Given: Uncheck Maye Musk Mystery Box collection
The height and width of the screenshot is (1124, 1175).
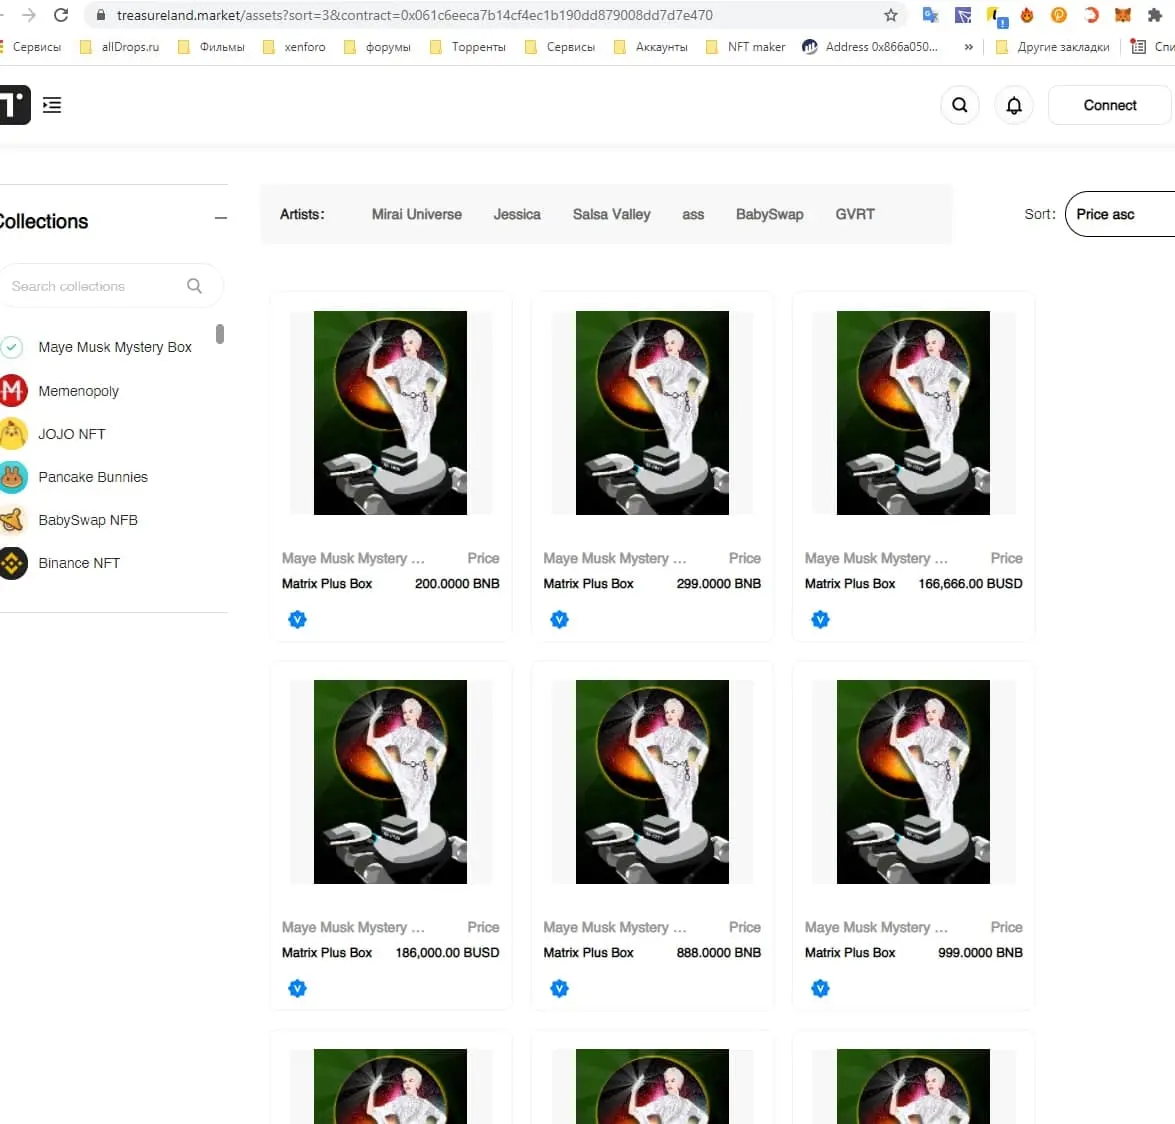Looking at the screenshot, I should click(11, 347).
